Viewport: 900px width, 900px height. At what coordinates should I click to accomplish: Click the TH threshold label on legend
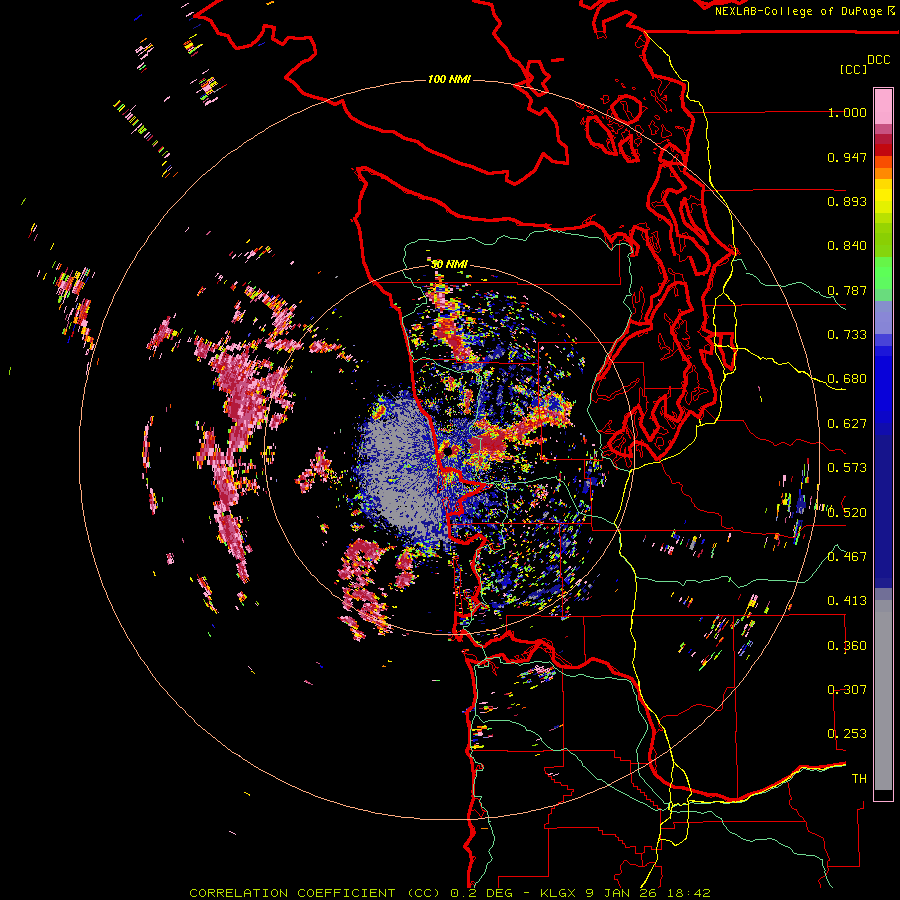[859, 779]
